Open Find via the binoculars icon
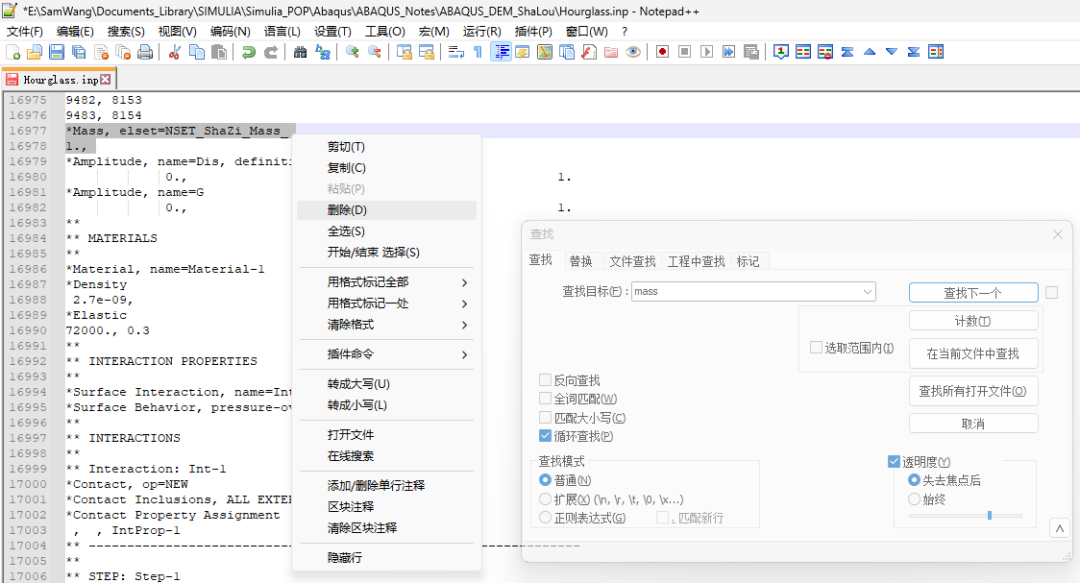The height and width of the screenshot is (583, 1080). click(300, 52)
